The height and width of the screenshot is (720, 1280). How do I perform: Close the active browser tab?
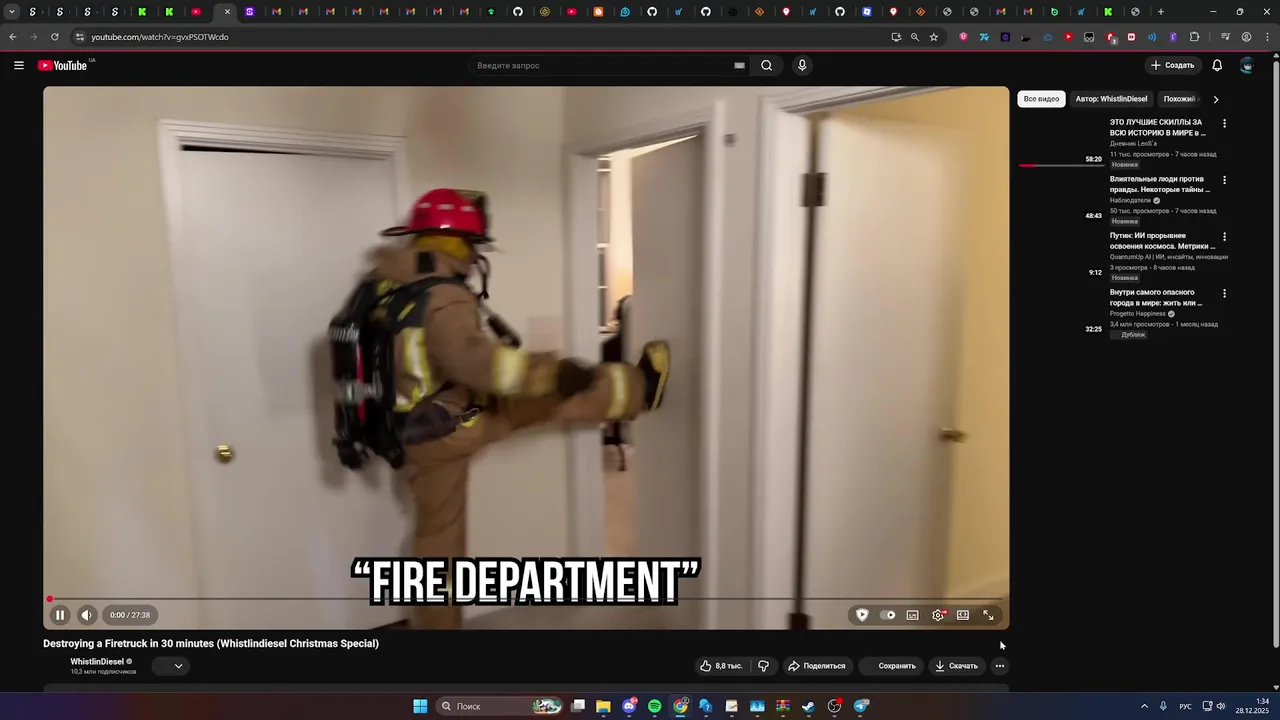click(x=227, y=12)
